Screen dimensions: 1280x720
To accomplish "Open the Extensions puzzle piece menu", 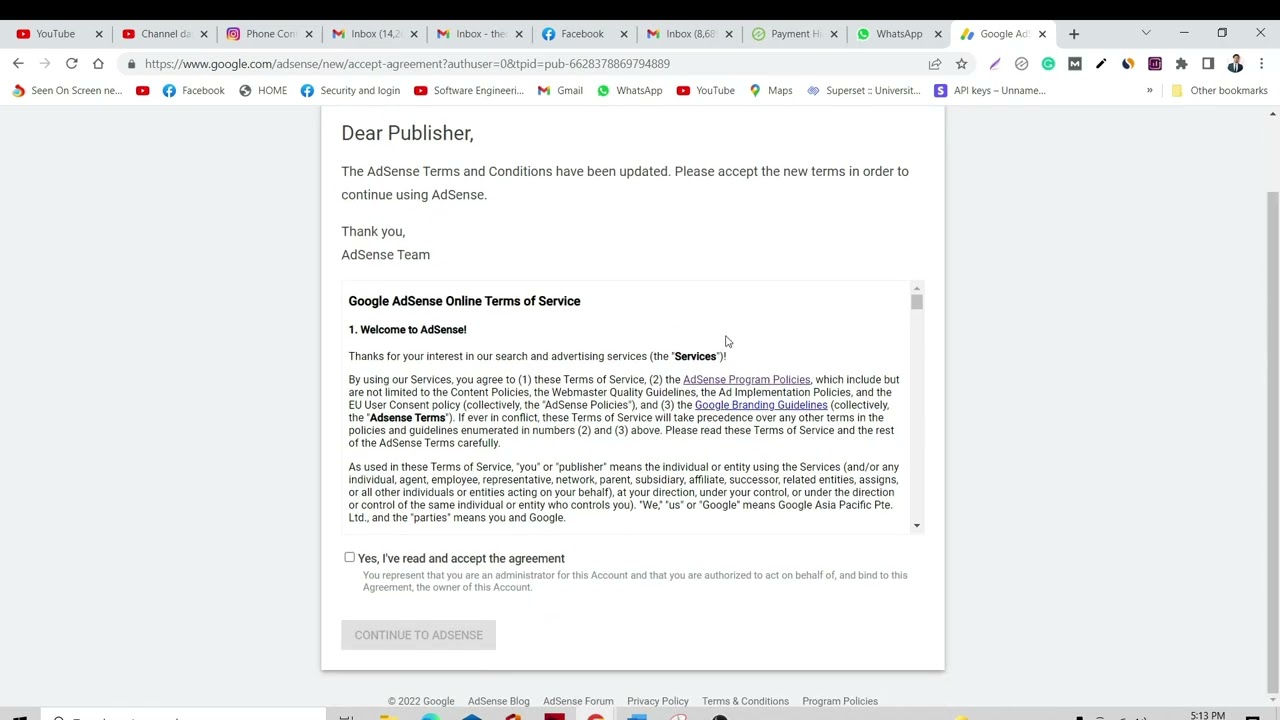I will coord(1181,64).
